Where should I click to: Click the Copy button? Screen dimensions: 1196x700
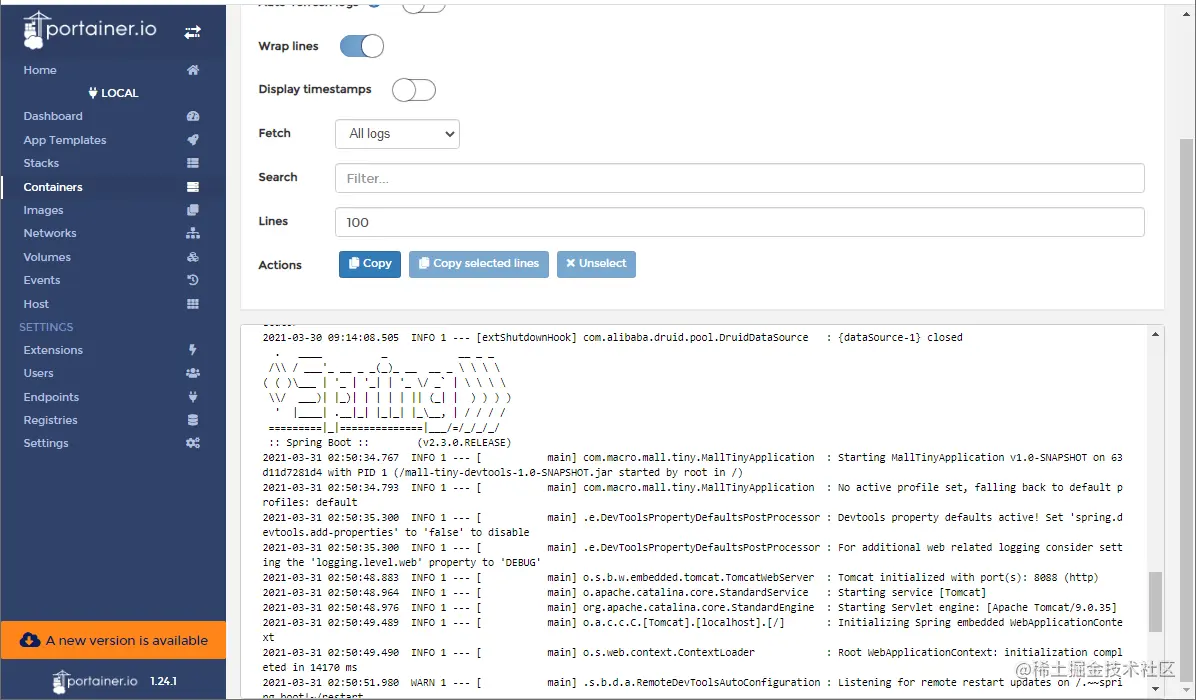coord(370,264)
